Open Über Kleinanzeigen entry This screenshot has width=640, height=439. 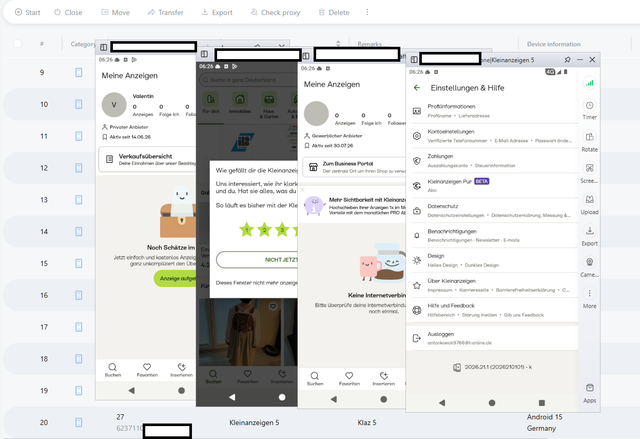[492, 285]
